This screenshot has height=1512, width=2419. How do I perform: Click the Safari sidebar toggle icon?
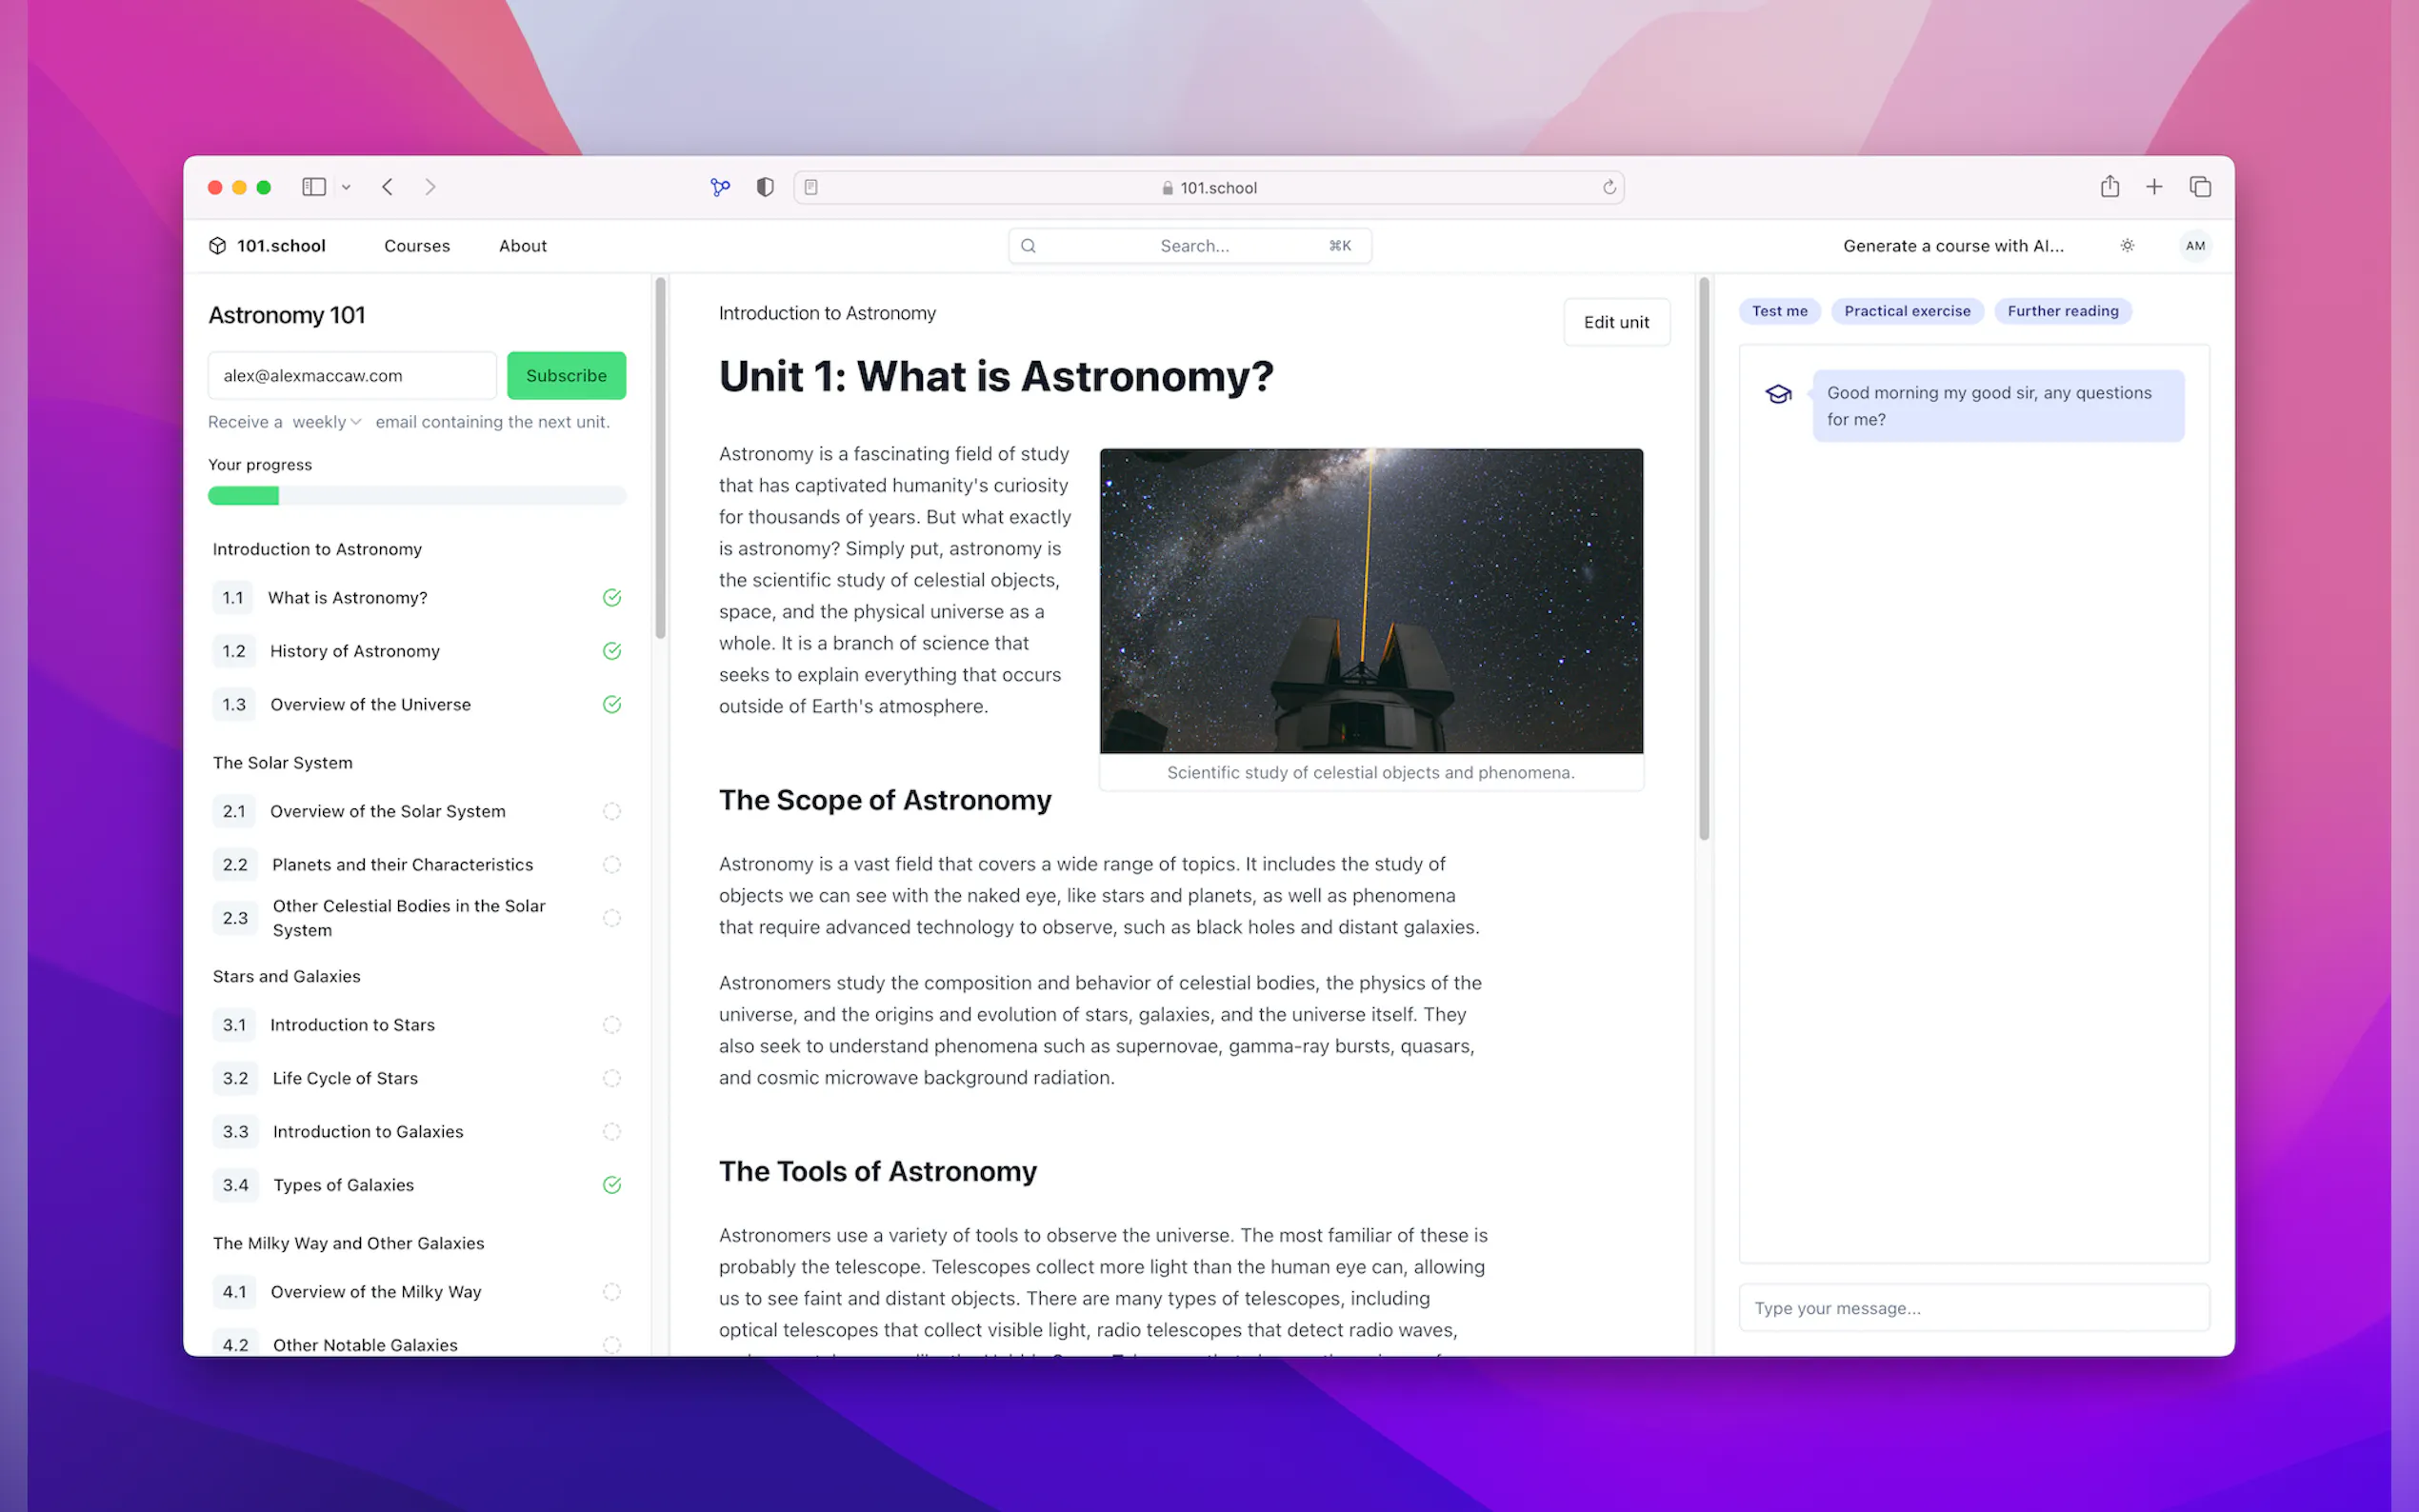point(314,187)
